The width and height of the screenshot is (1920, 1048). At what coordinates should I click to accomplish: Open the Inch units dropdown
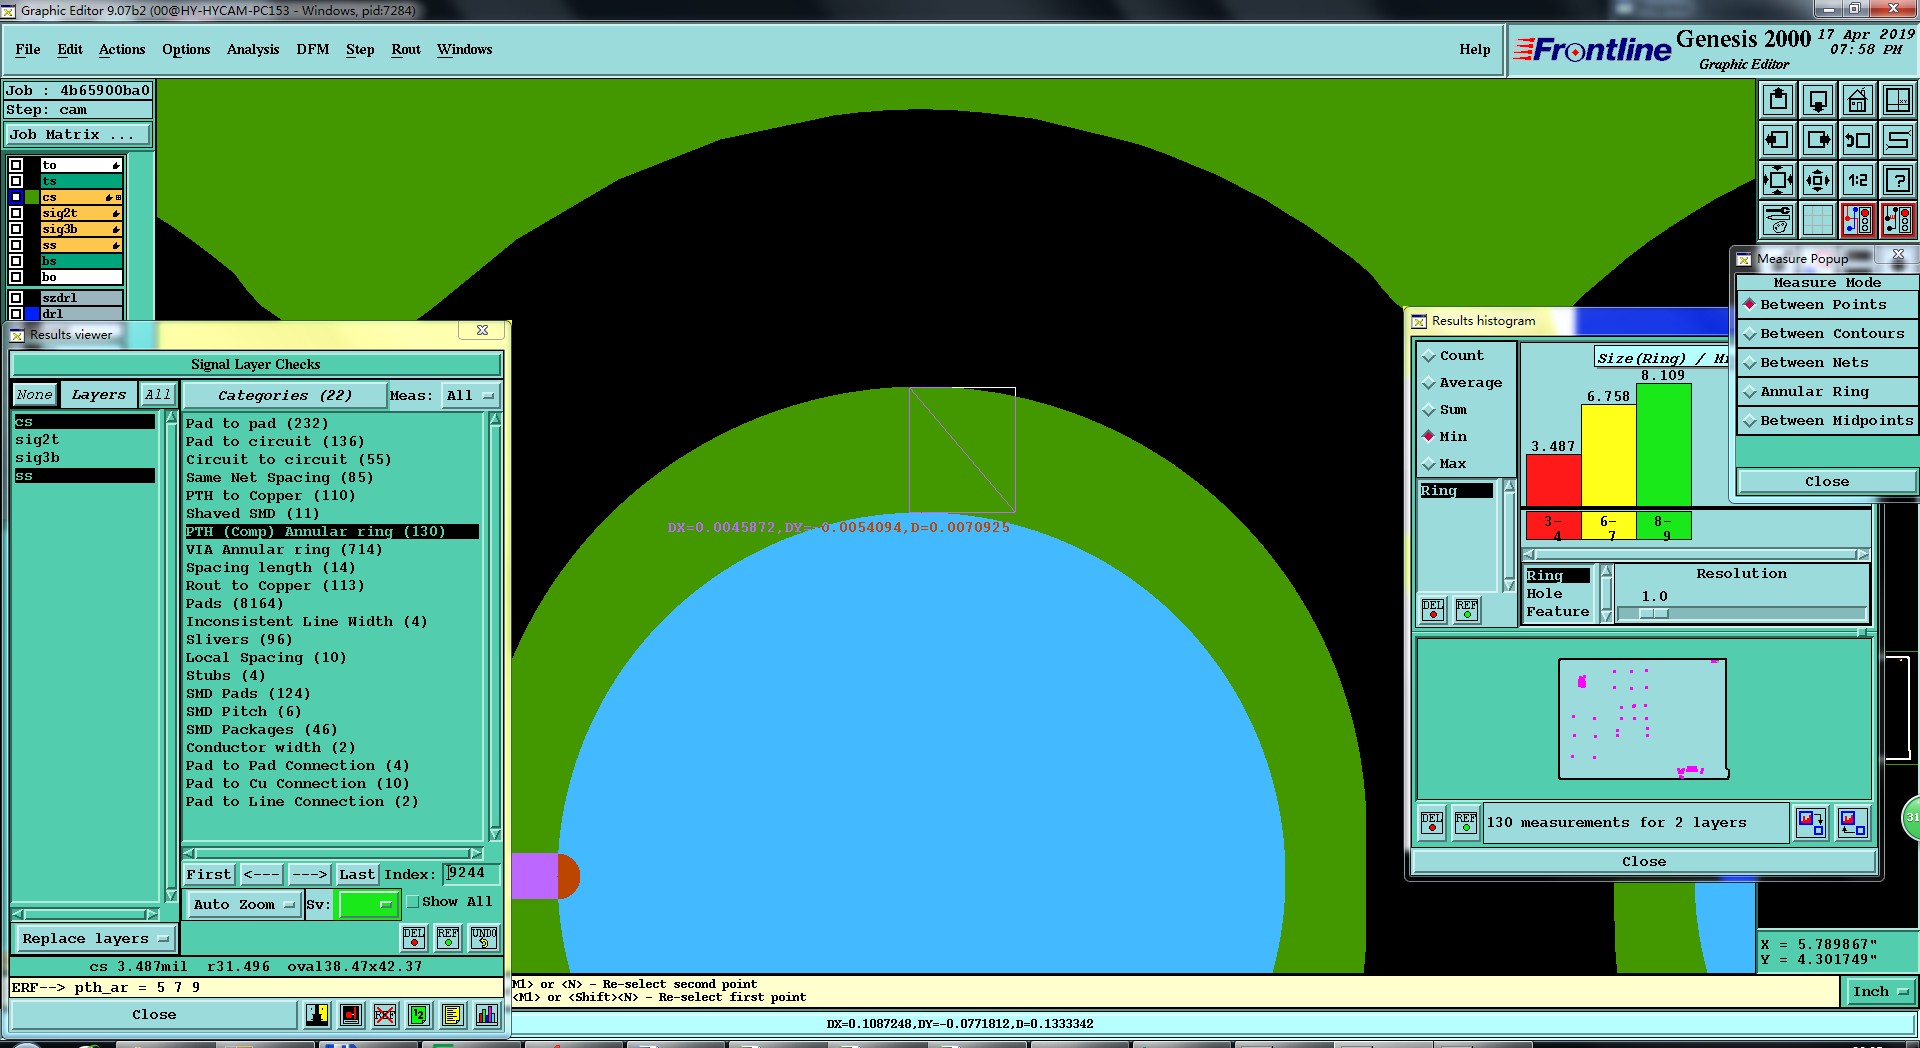1879,992
